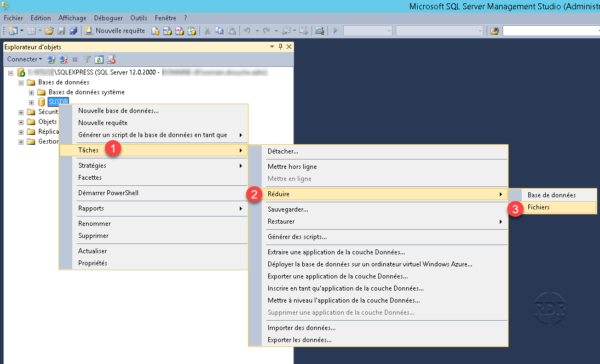Select the Bases de données système tree item

(x=86, y=92)
